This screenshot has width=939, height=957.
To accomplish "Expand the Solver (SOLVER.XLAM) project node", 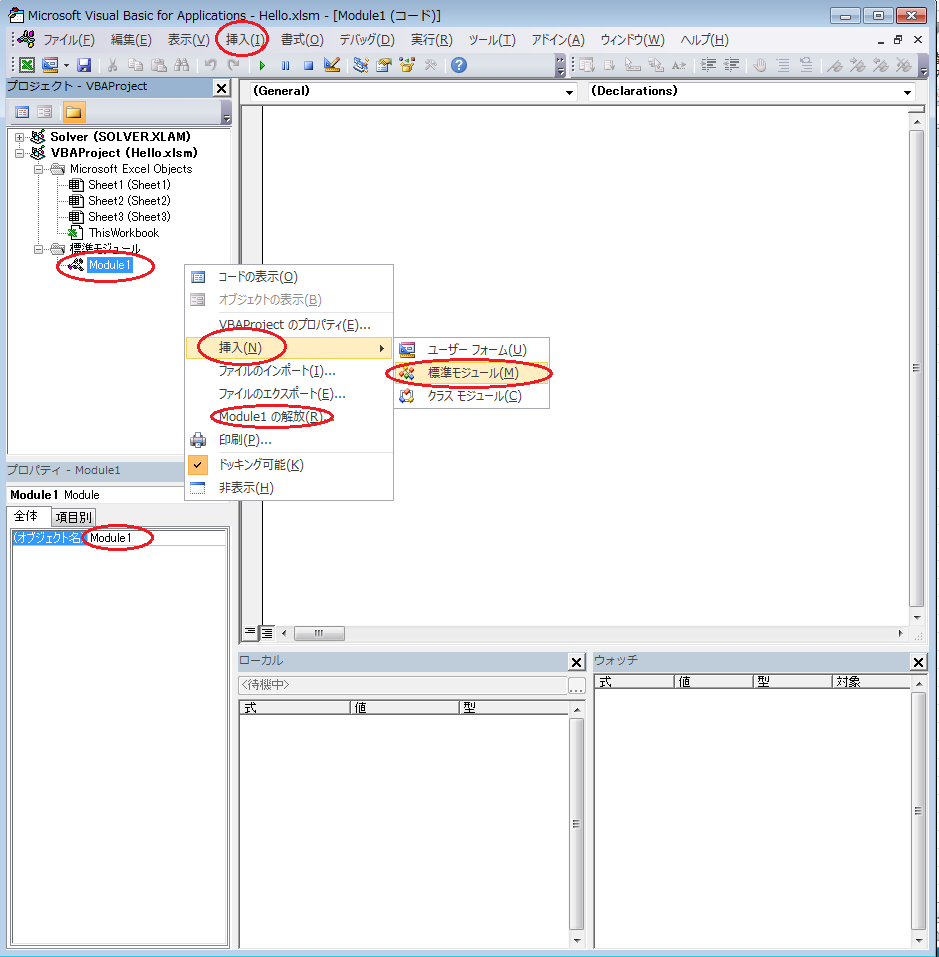I will pyautogui.click(x=20, y=137).
